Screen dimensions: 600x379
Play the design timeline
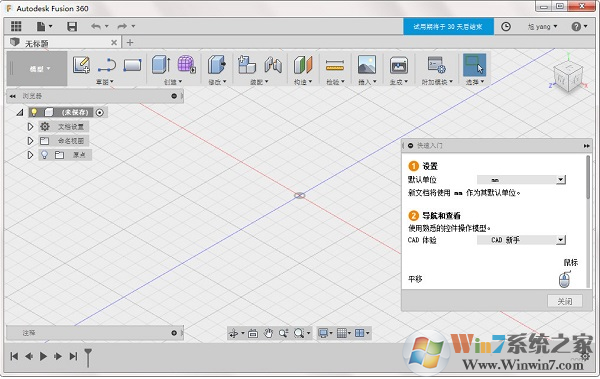[43, 356]
